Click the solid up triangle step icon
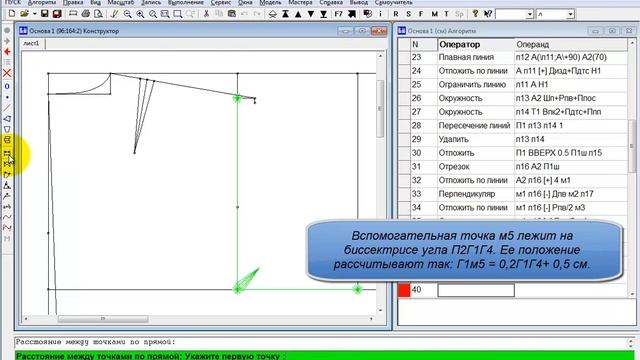The width and height of the screenshot is (640, 360). coord(298,14)
